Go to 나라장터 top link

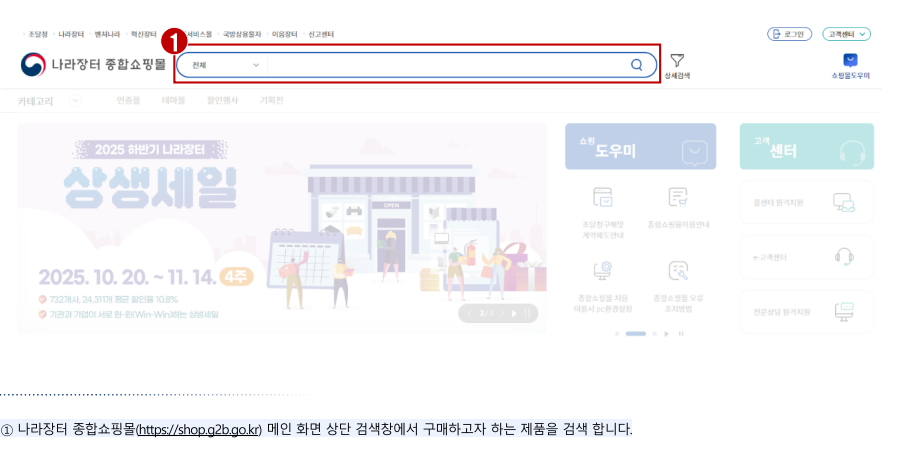point(71,34)
